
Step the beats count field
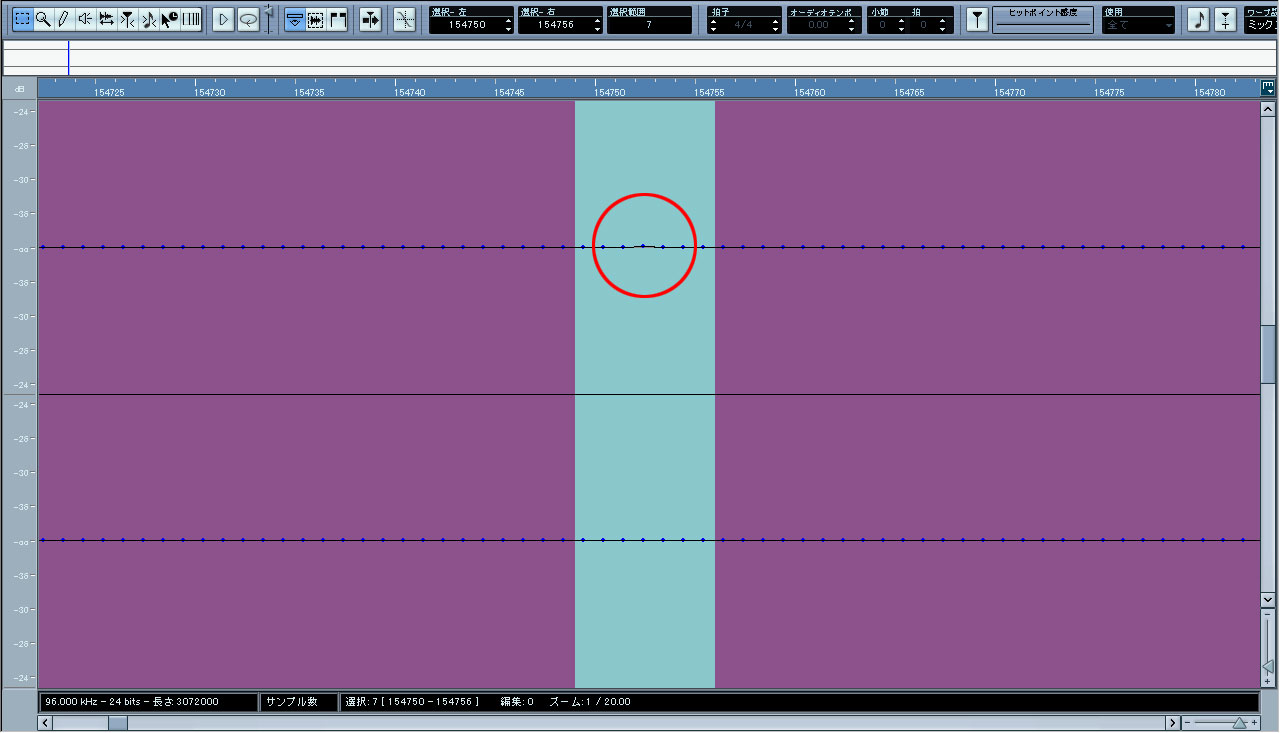[x=944, y=25]
